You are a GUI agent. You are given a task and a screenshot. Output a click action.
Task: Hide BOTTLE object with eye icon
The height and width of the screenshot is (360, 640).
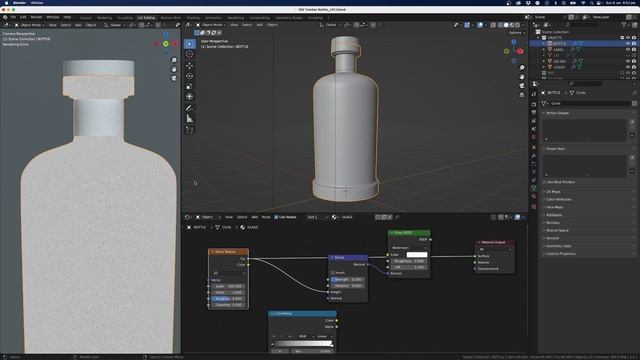(x=628, y=43)
